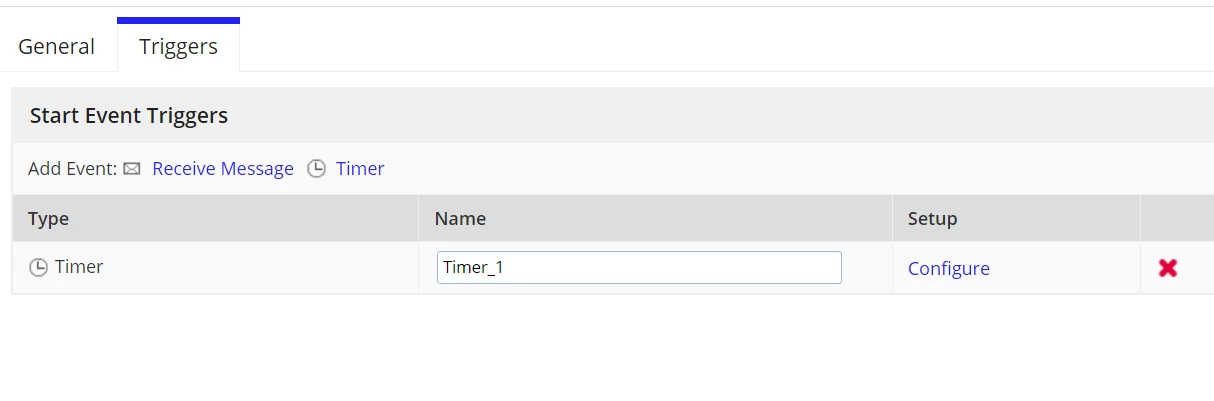Delete Timer_1 trigger with red X
Image resolution: width=1214 pixels, height=401 pixels.
(1167, 268)
